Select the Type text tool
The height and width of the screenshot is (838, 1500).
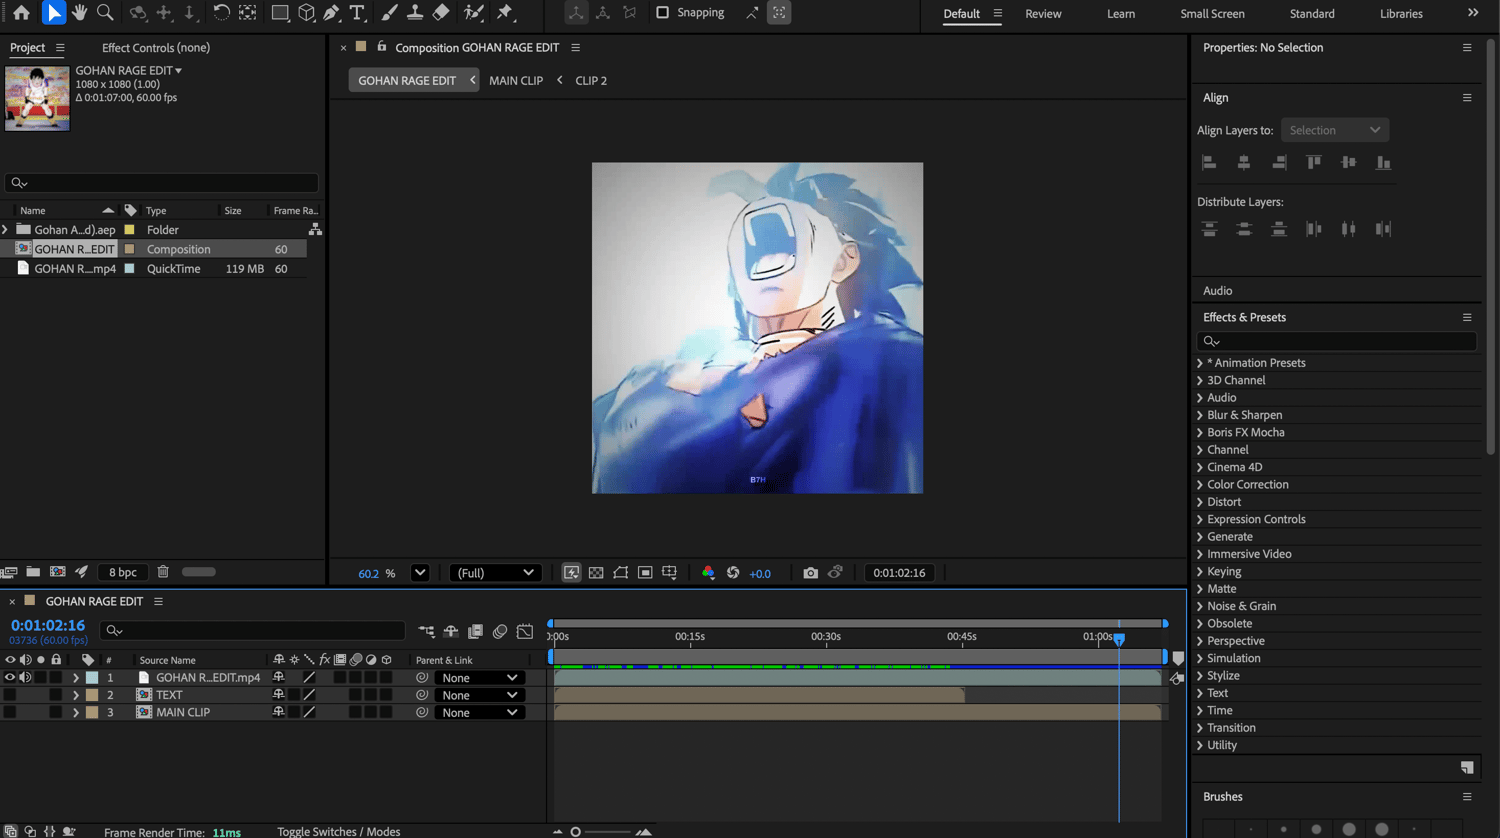357,13
